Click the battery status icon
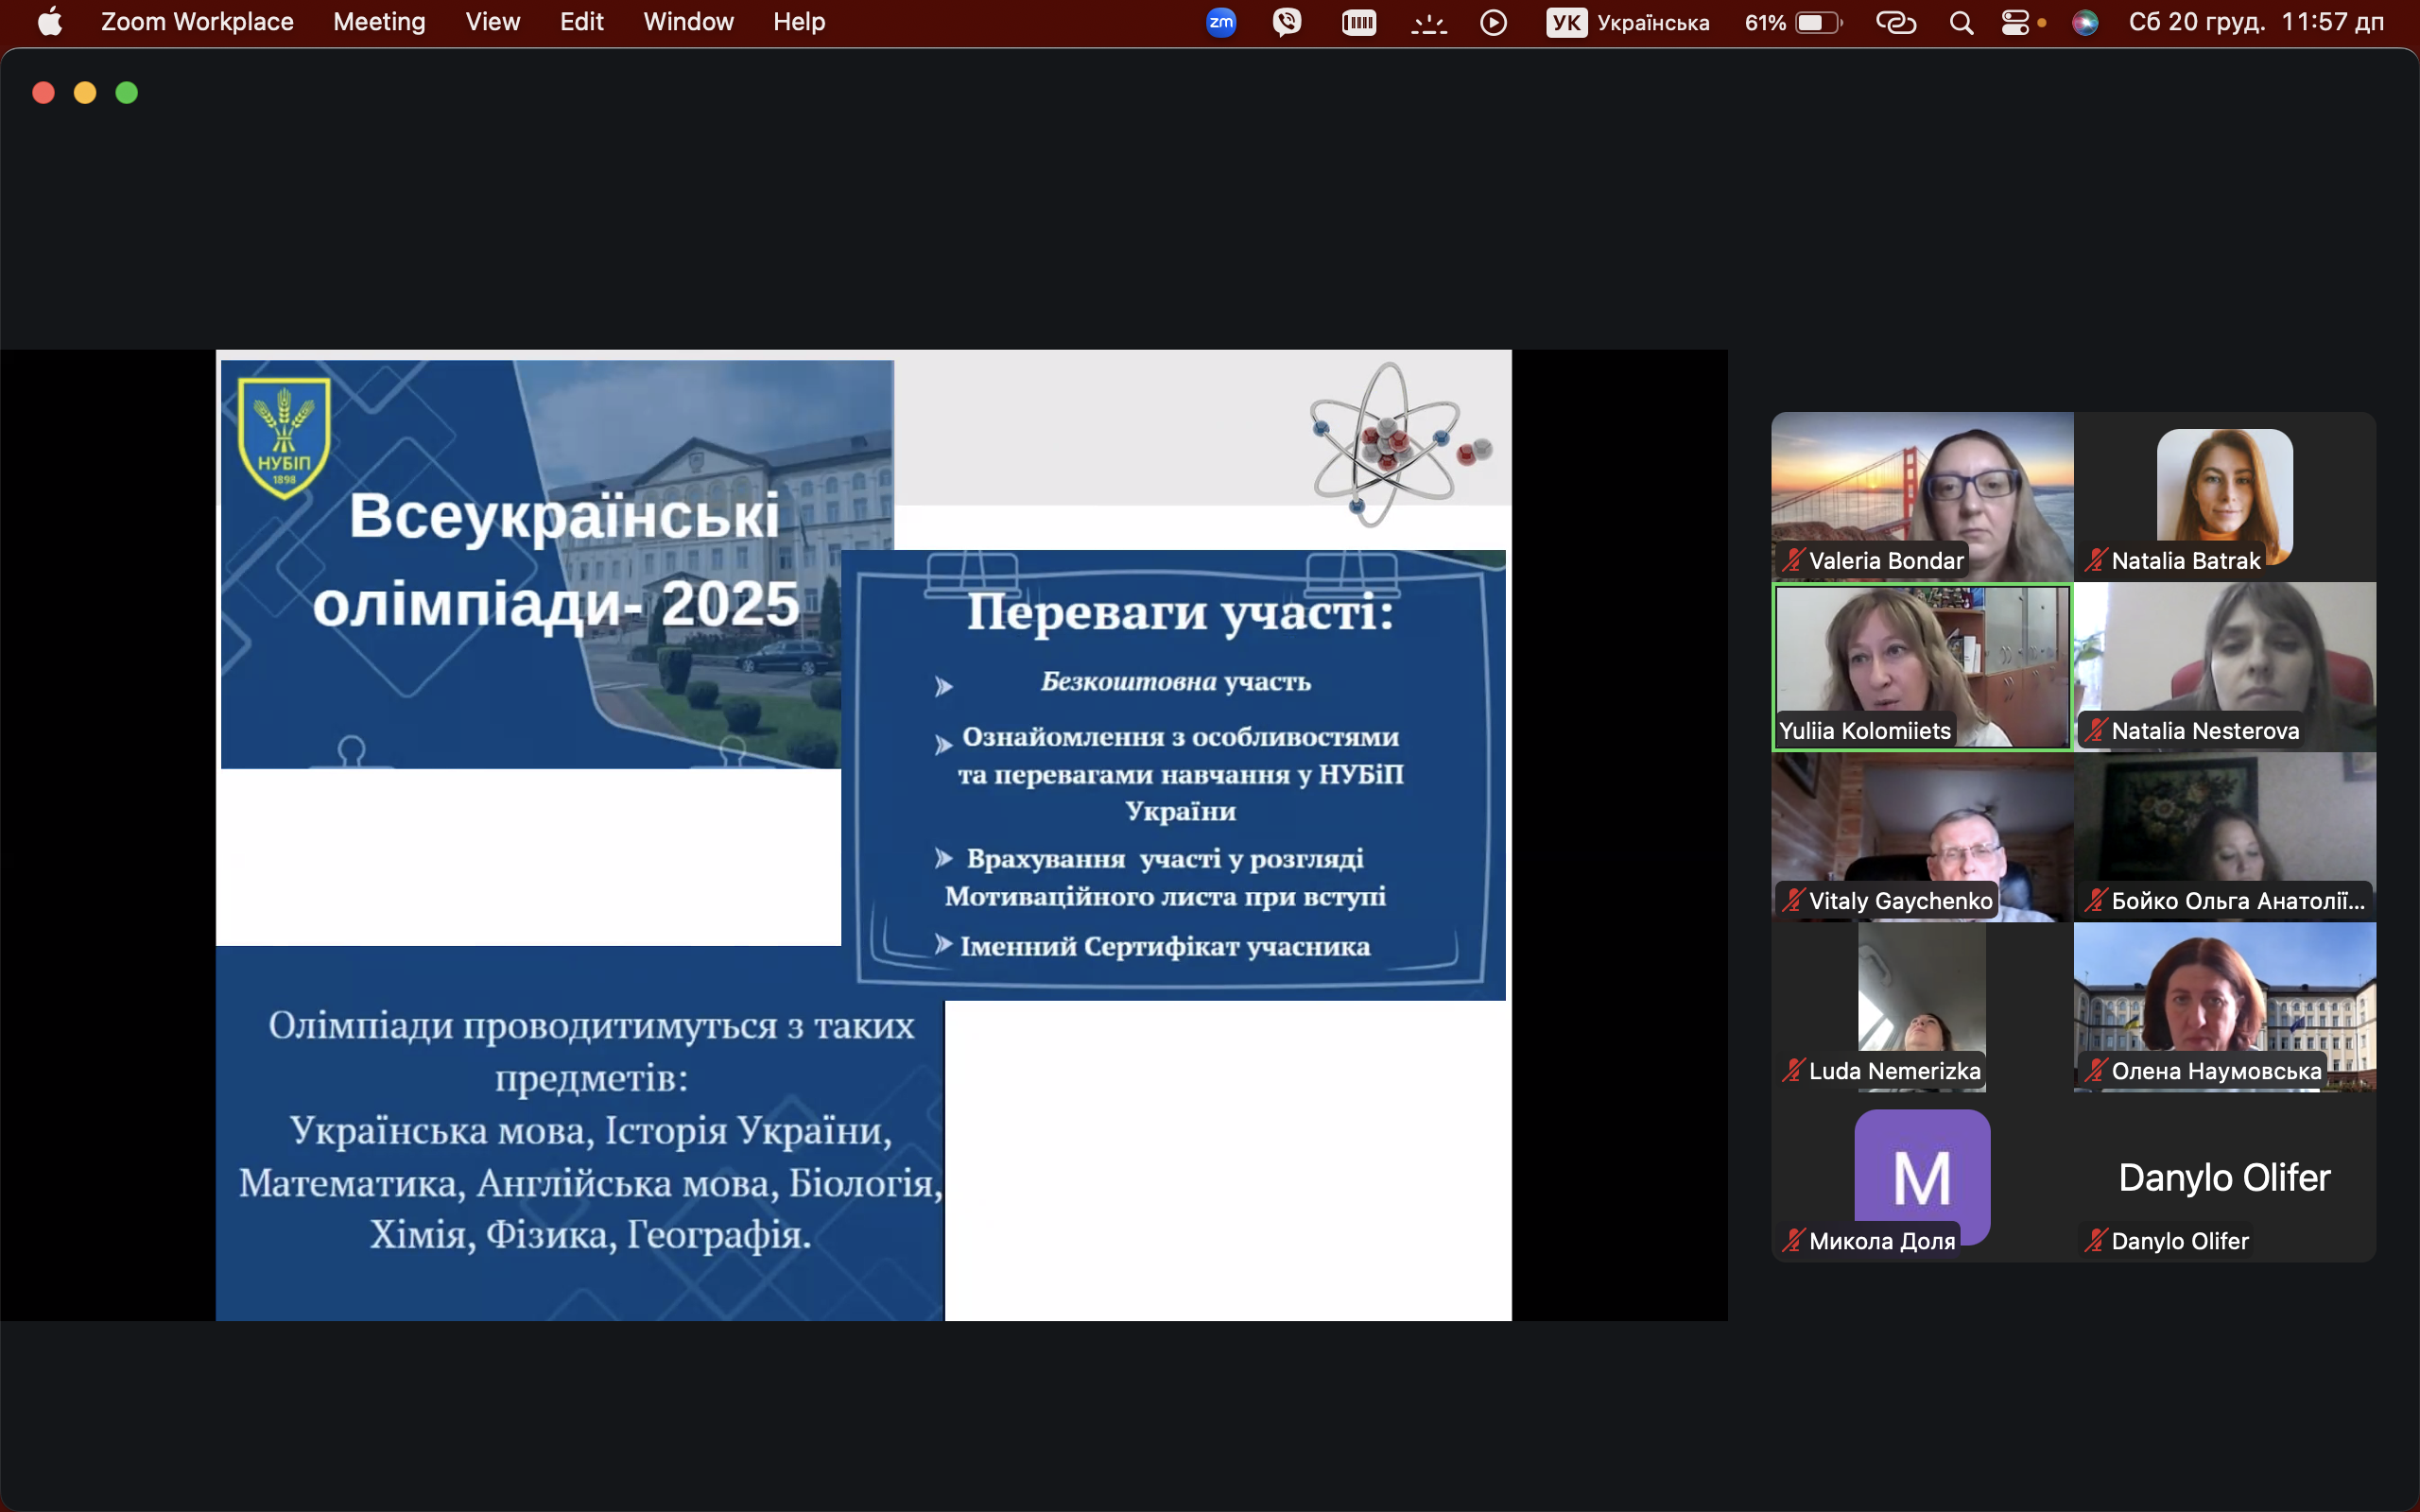This screenshot has height=1512, width=2420. click(x=1818, y=22)
